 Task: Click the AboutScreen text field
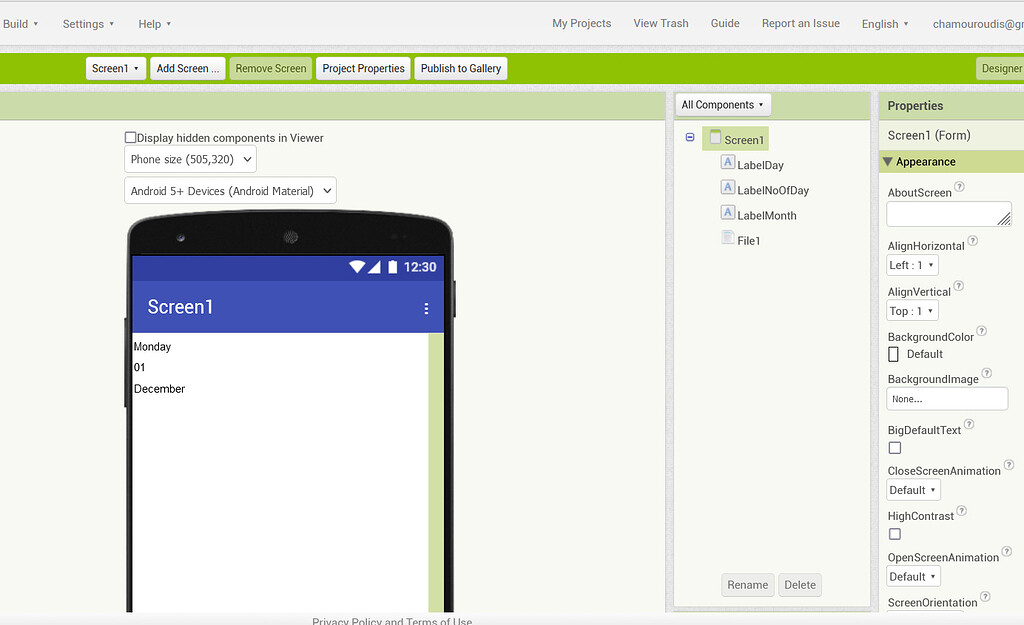coord(948,213)
